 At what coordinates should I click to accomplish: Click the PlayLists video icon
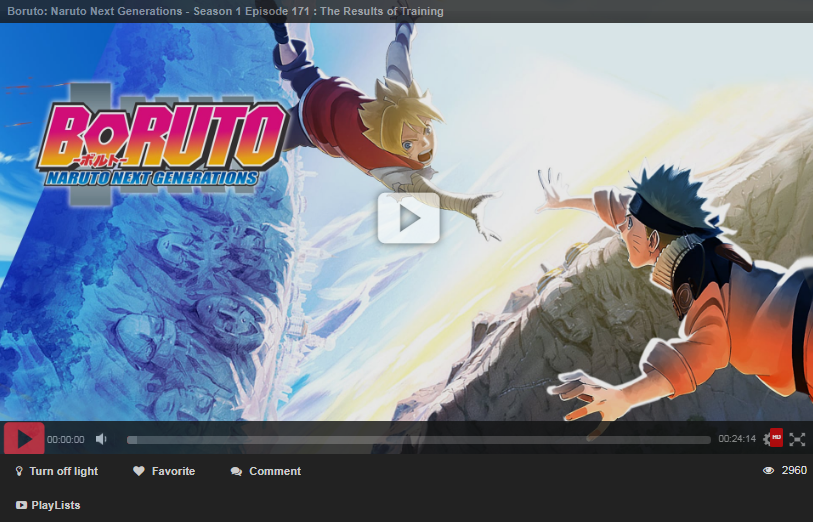pyautogui.click(x=21, y=505)
